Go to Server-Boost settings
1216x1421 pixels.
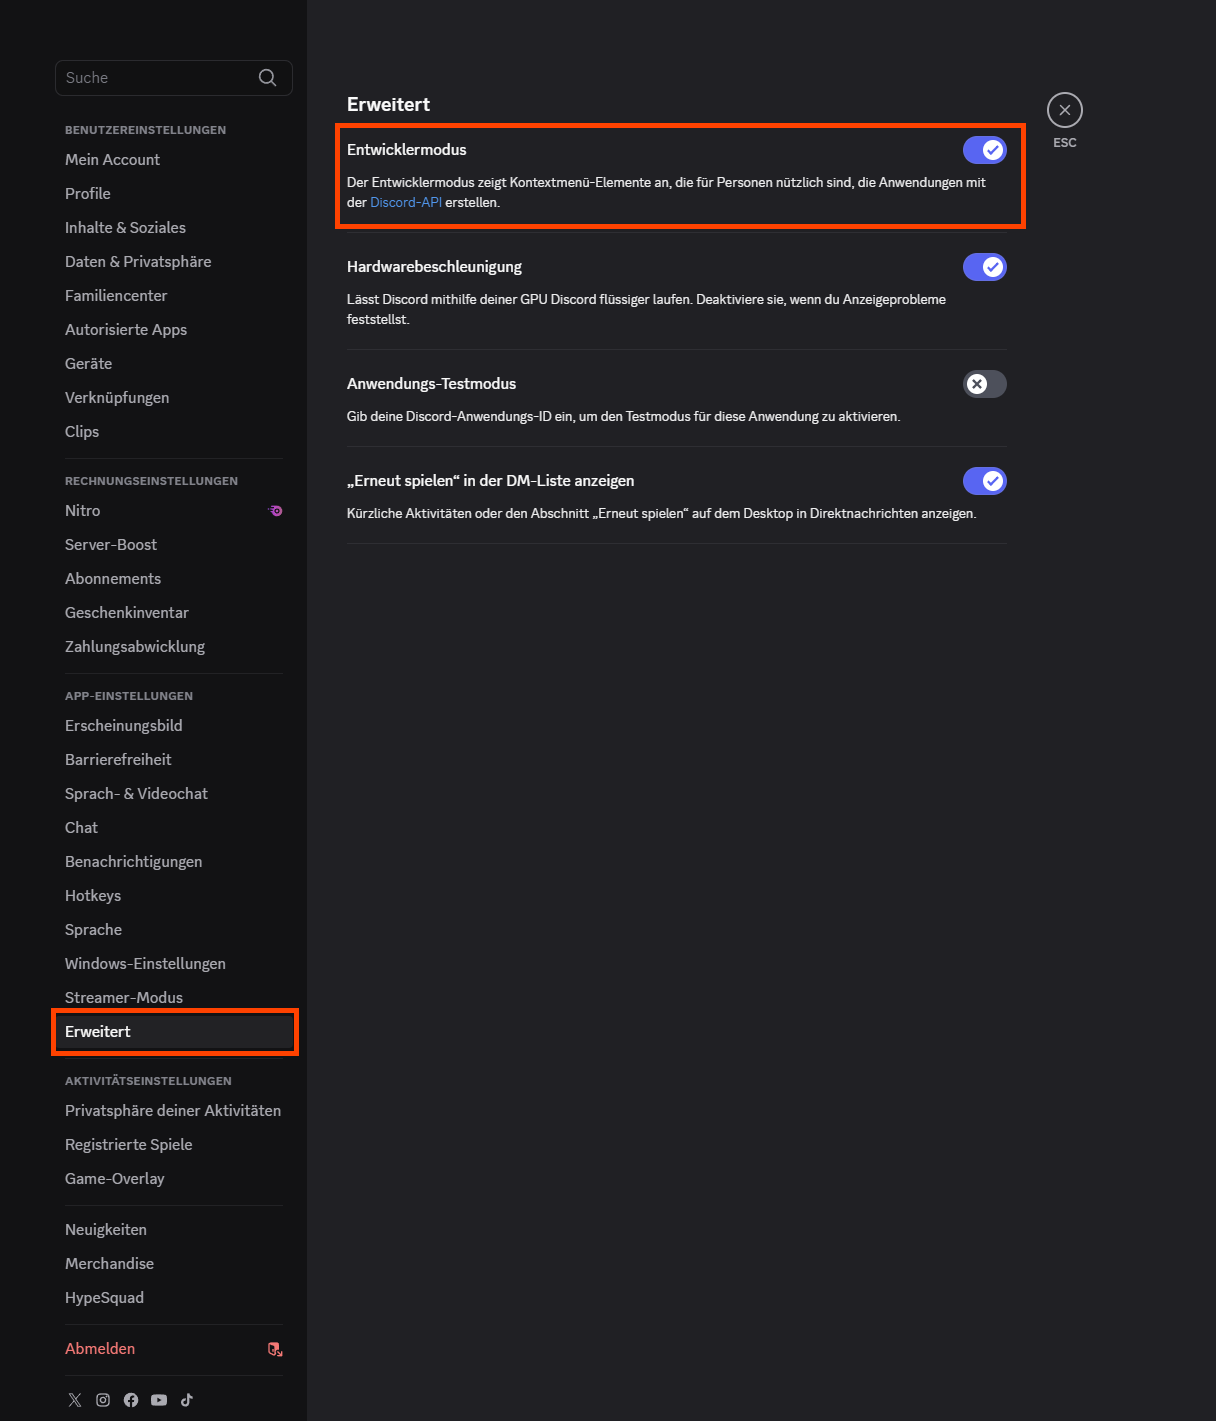click(174, 545)
